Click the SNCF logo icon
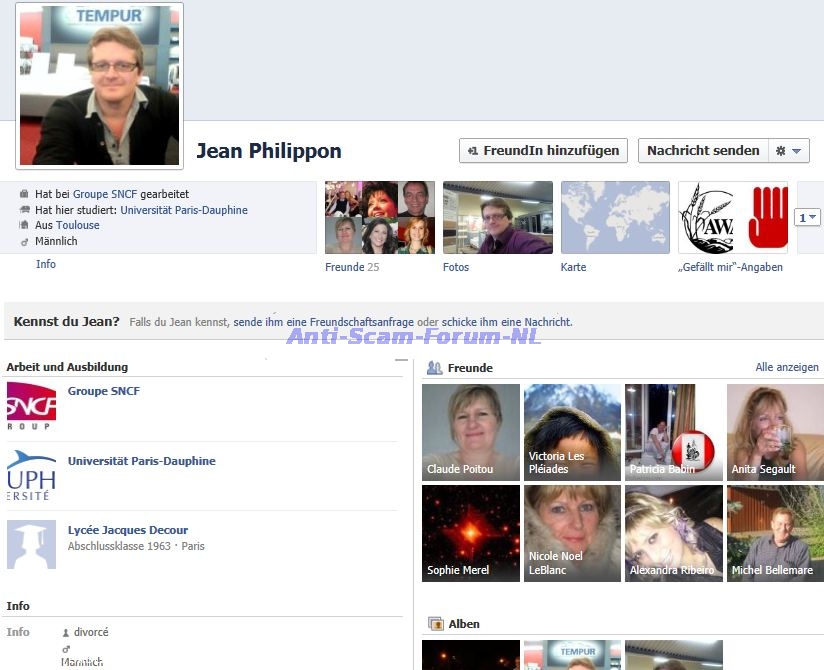 [31, 406]
